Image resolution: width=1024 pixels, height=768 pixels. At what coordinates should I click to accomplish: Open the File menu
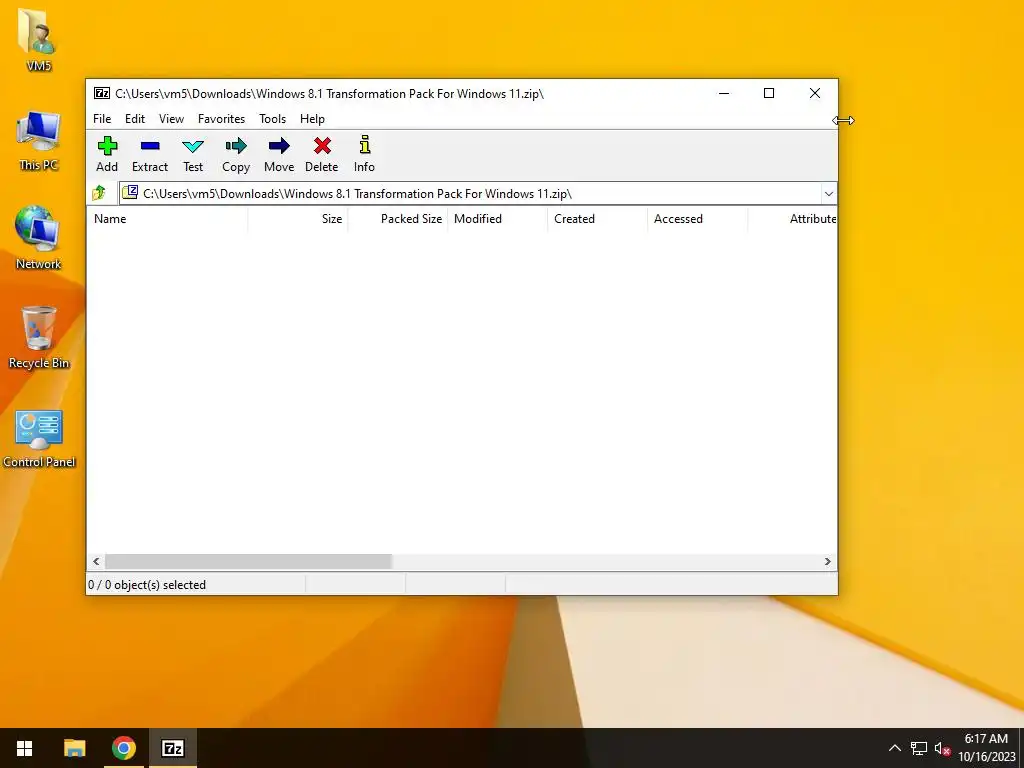pos(102,119)
